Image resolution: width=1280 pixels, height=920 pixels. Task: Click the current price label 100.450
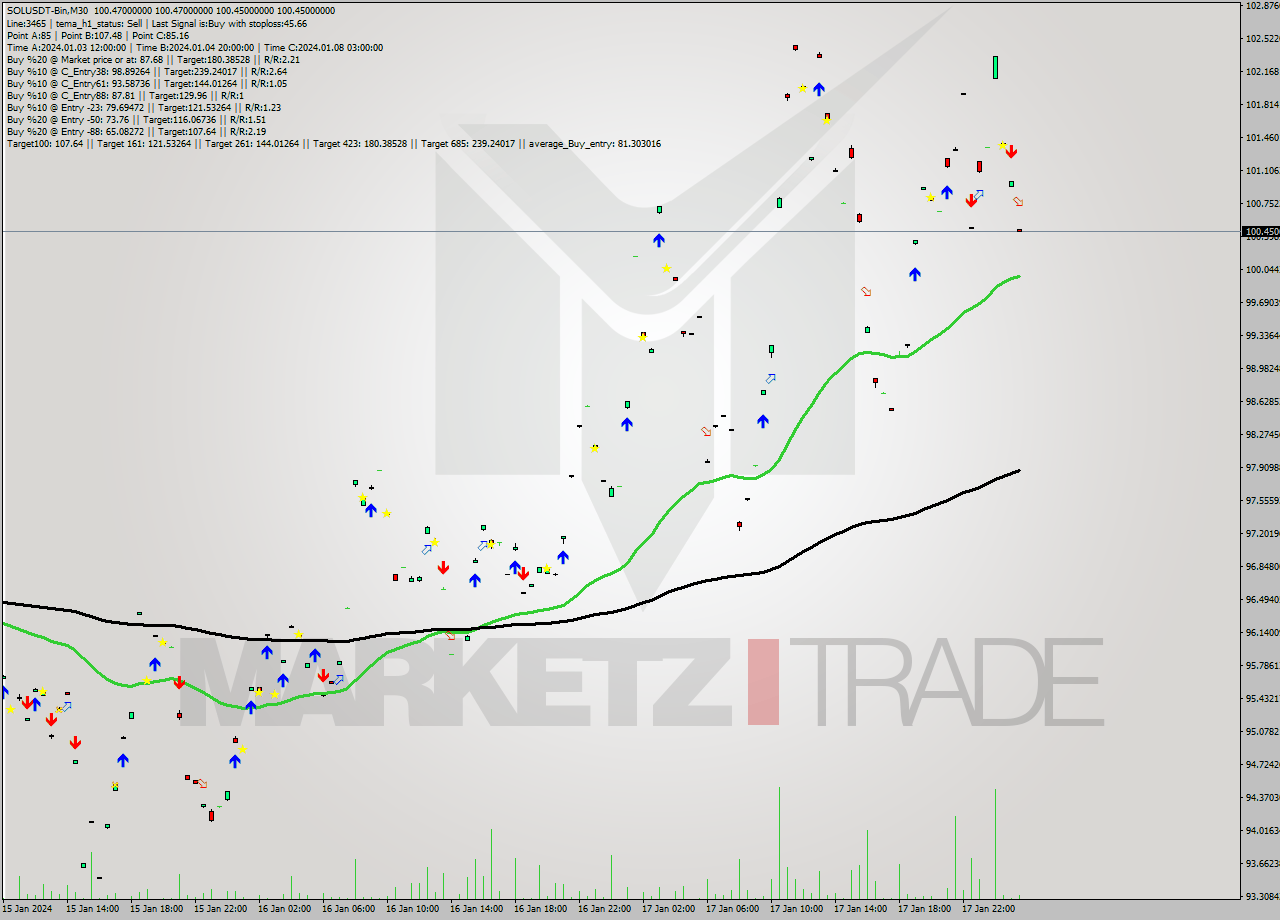click(1261, 231)
